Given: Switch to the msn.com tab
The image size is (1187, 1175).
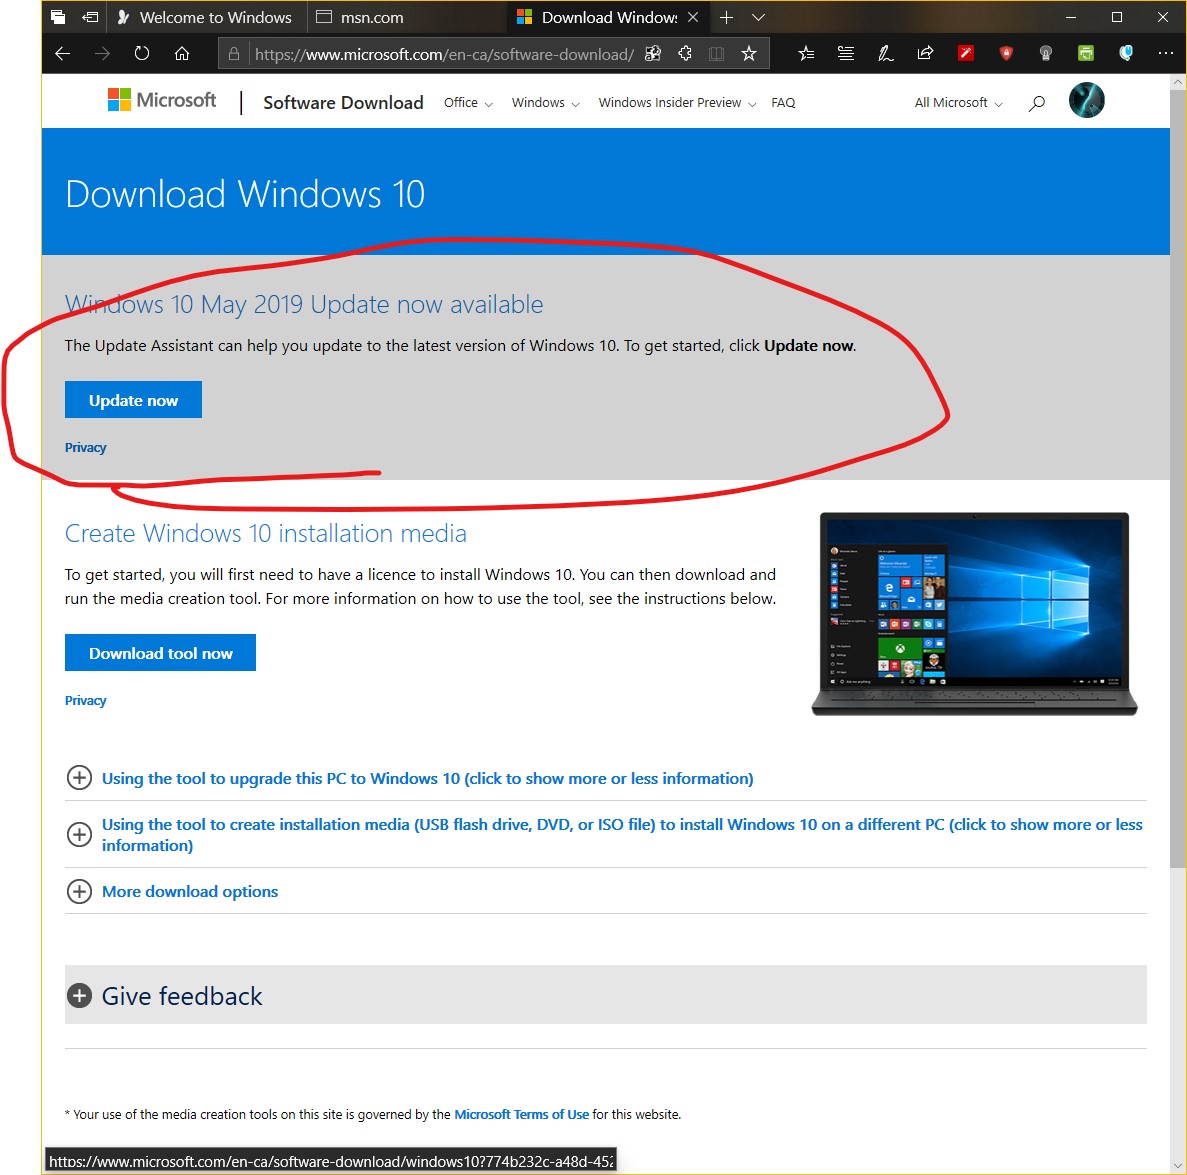Looking at the screenshot, I should pyautogui.click(x=406, y=17).
